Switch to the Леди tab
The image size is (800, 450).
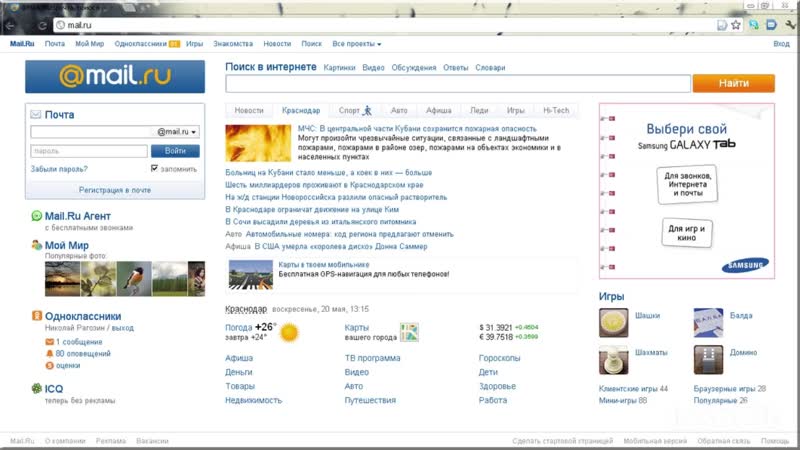tap(479, 110)
